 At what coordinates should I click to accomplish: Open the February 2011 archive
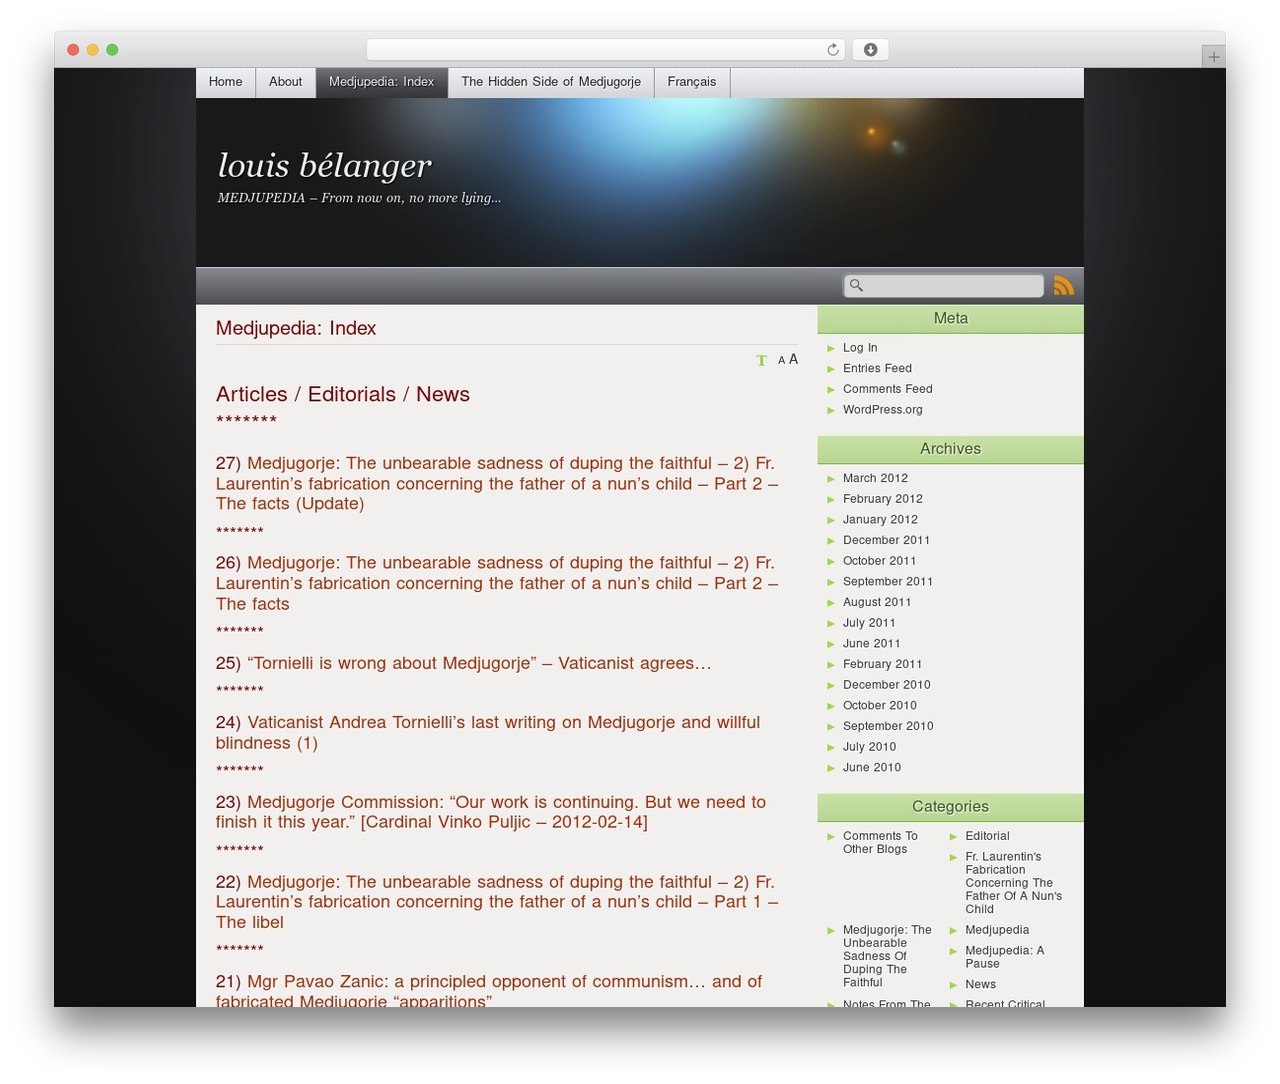click(883, 664)
